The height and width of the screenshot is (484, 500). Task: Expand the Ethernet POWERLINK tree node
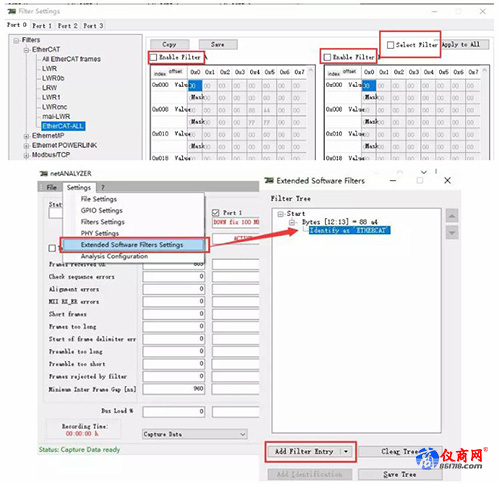click(x=26, y=146)
